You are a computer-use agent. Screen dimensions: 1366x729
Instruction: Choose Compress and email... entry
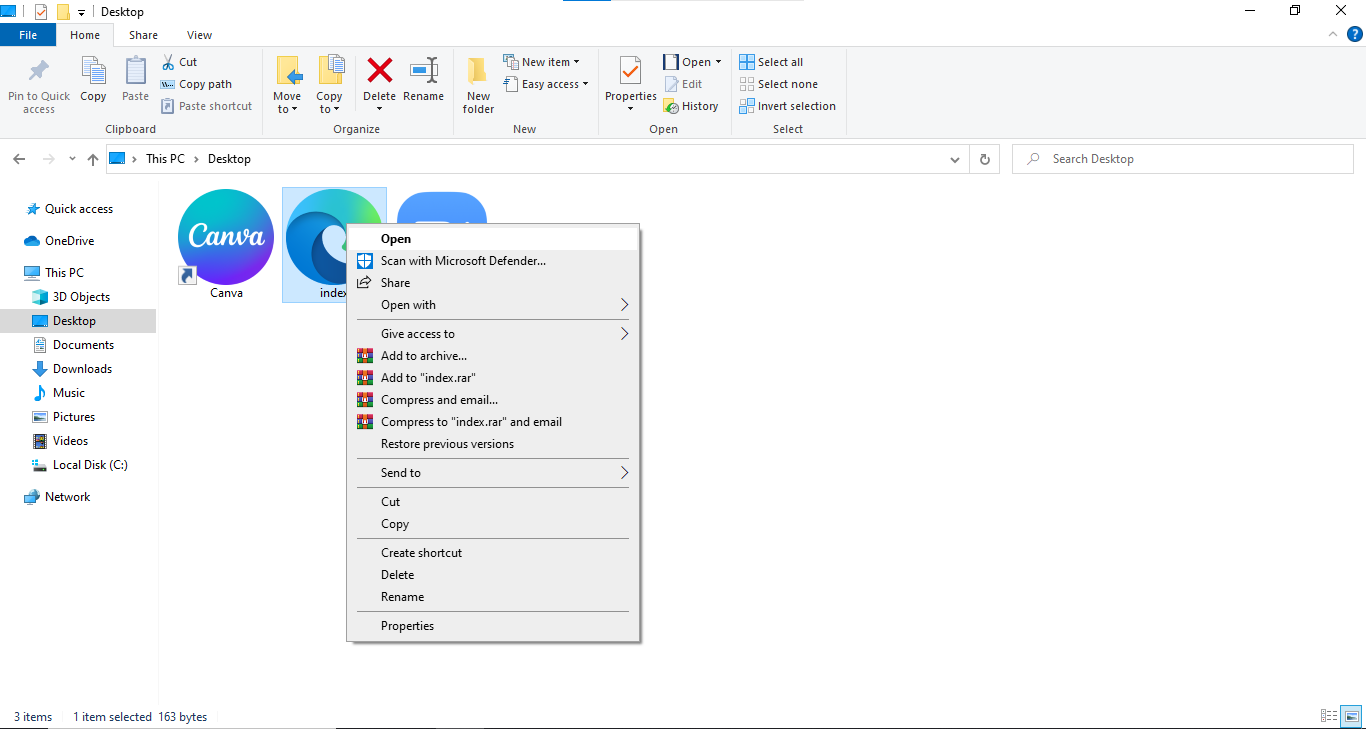point(493,400)
